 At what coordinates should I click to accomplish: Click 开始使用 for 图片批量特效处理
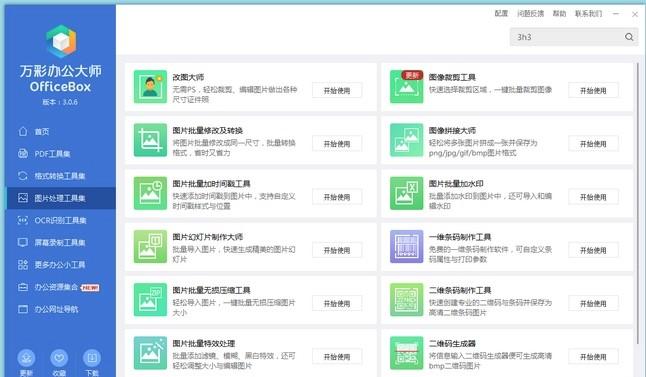pos(337,357)
